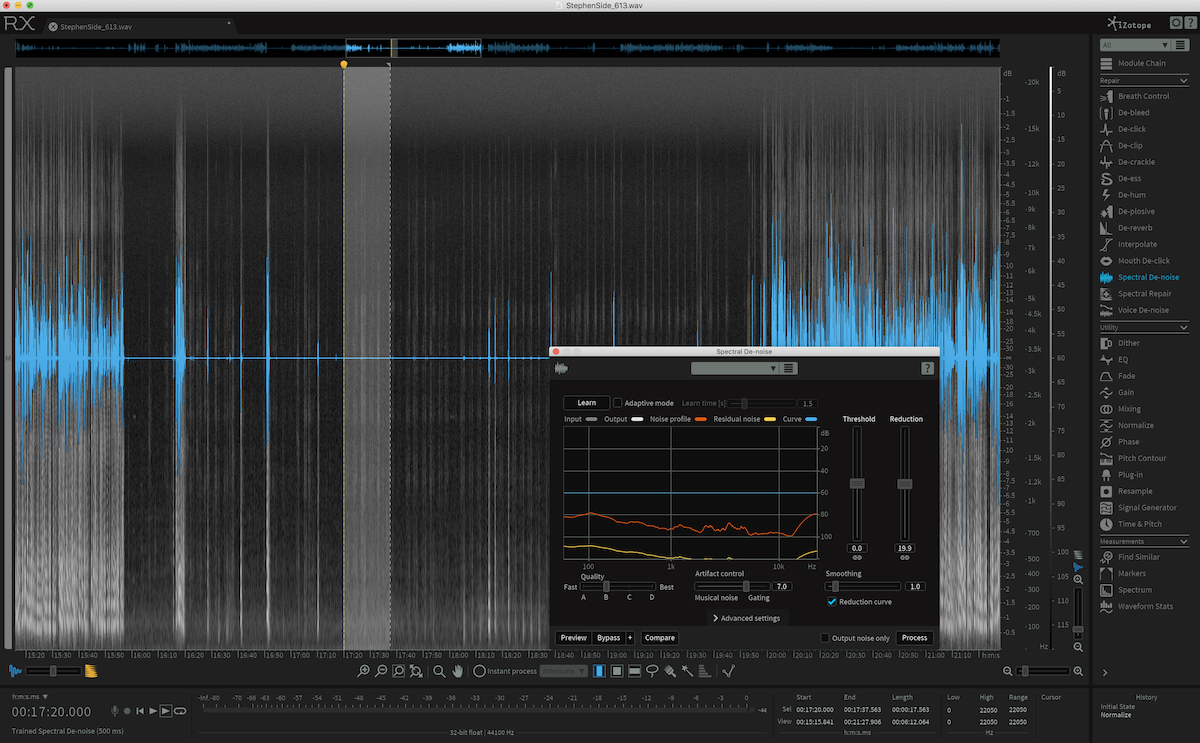Screen dimensions: 1200x743
Task: Click the Compare button
Action: point(660,638)
